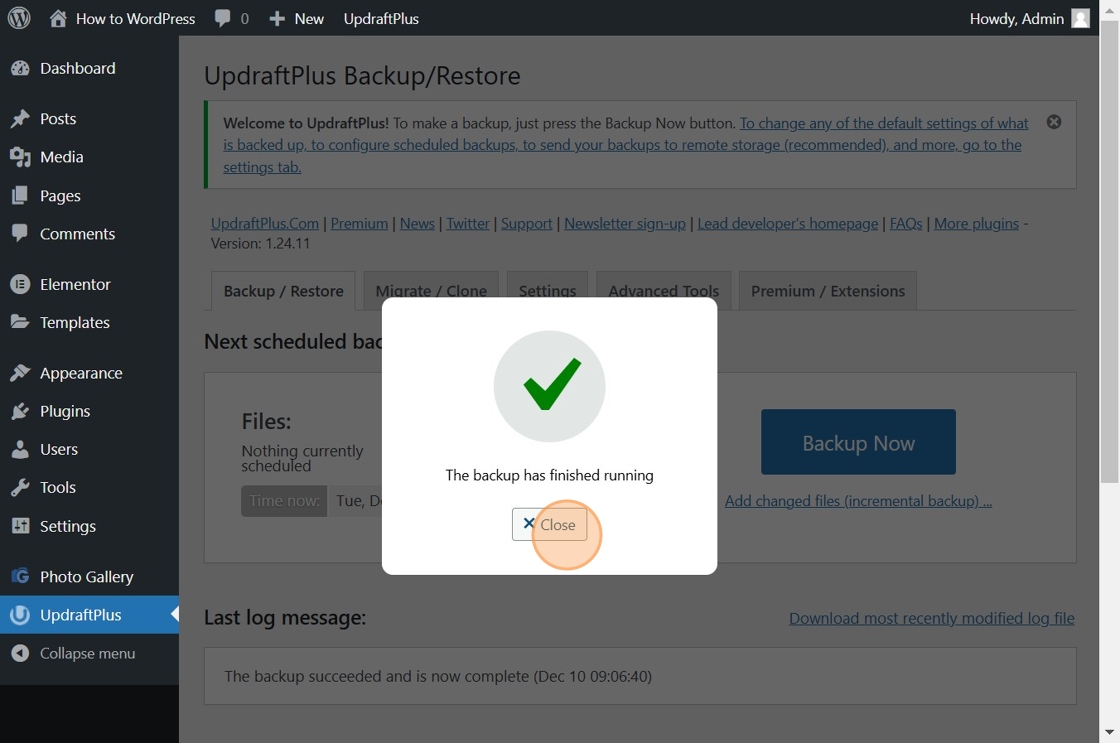Screen dimensions: 1120x743
Task: Open the Advanced Tools tab
Action: [664, 291]
